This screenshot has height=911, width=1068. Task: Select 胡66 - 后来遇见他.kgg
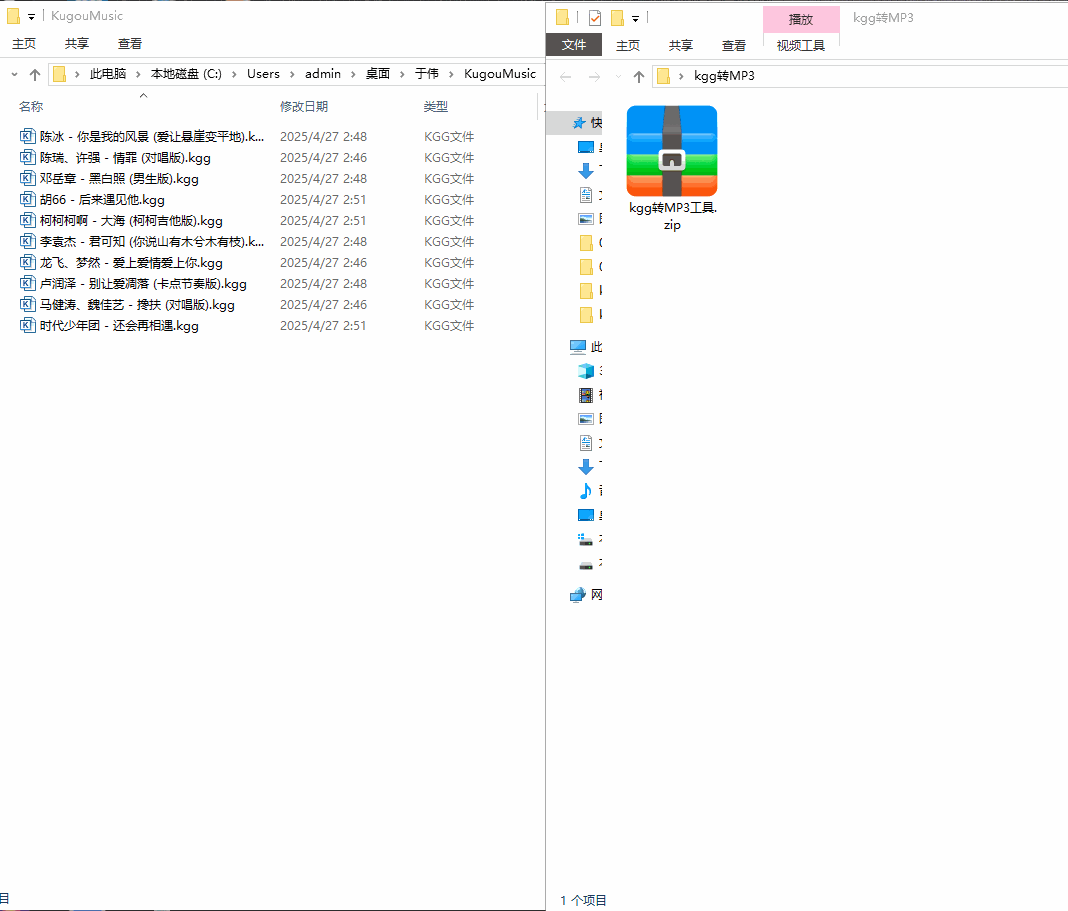102,200
